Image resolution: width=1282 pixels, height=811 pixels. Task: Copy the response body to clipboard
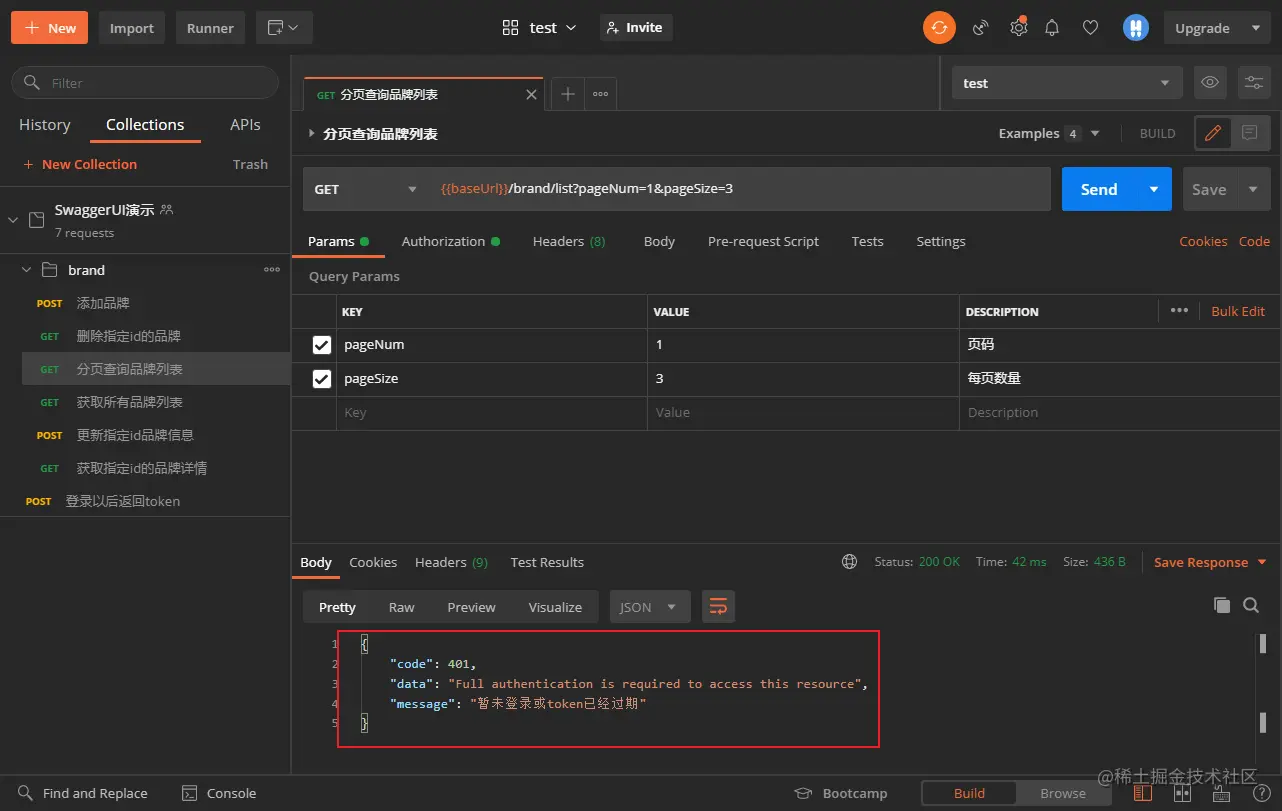[1221, 605]
